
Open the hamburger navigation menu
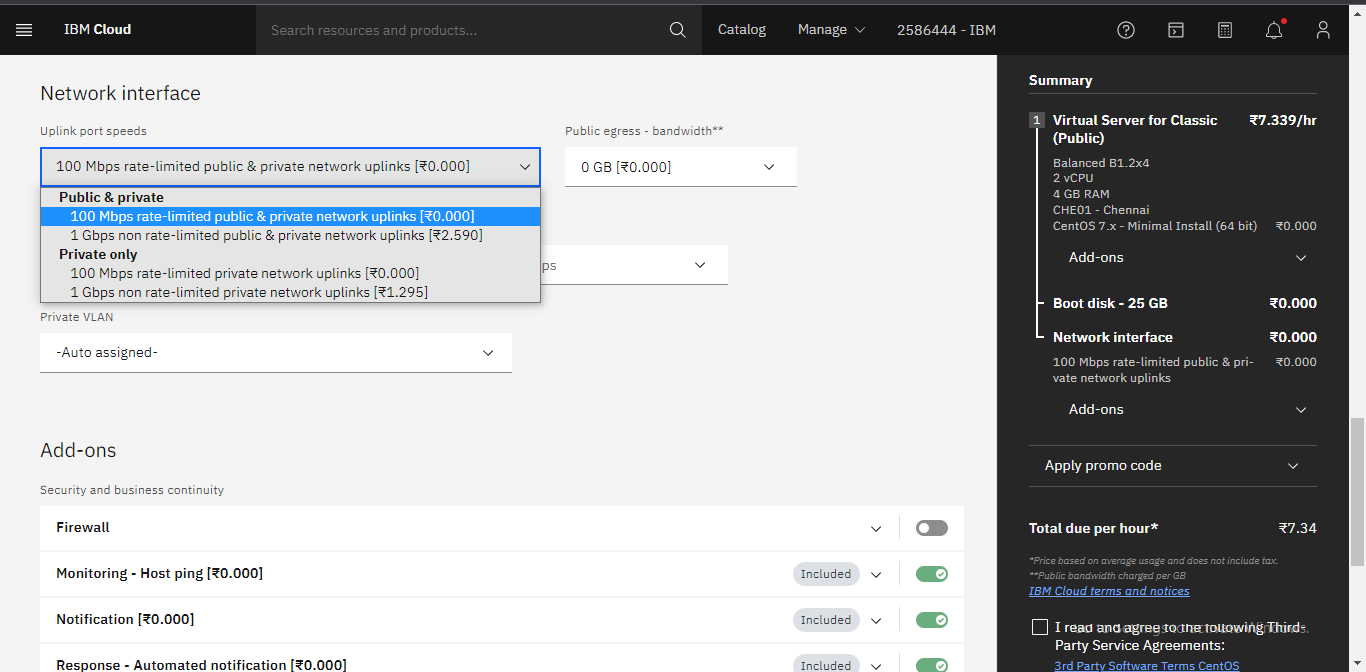(24, 29)
